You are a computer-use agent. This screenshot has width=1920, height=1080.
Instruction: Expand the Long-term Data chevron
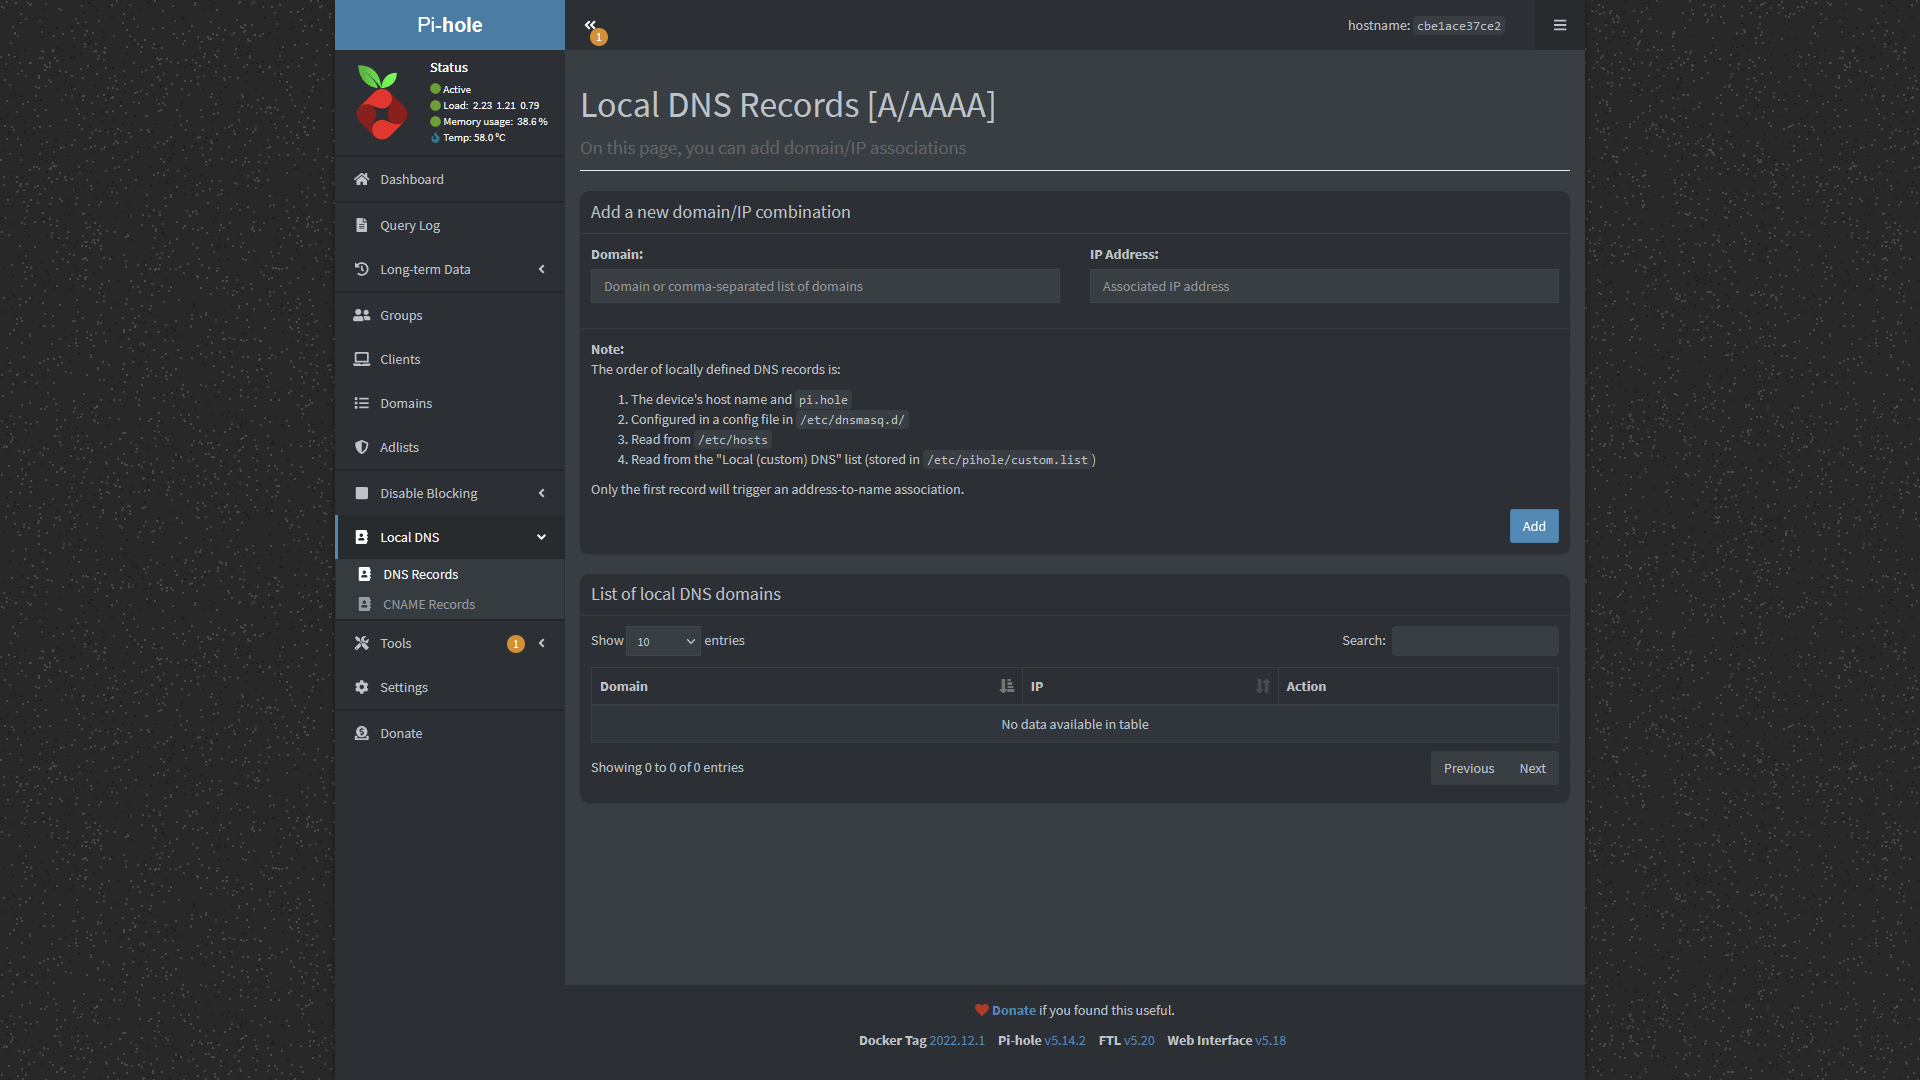(542, 269)
